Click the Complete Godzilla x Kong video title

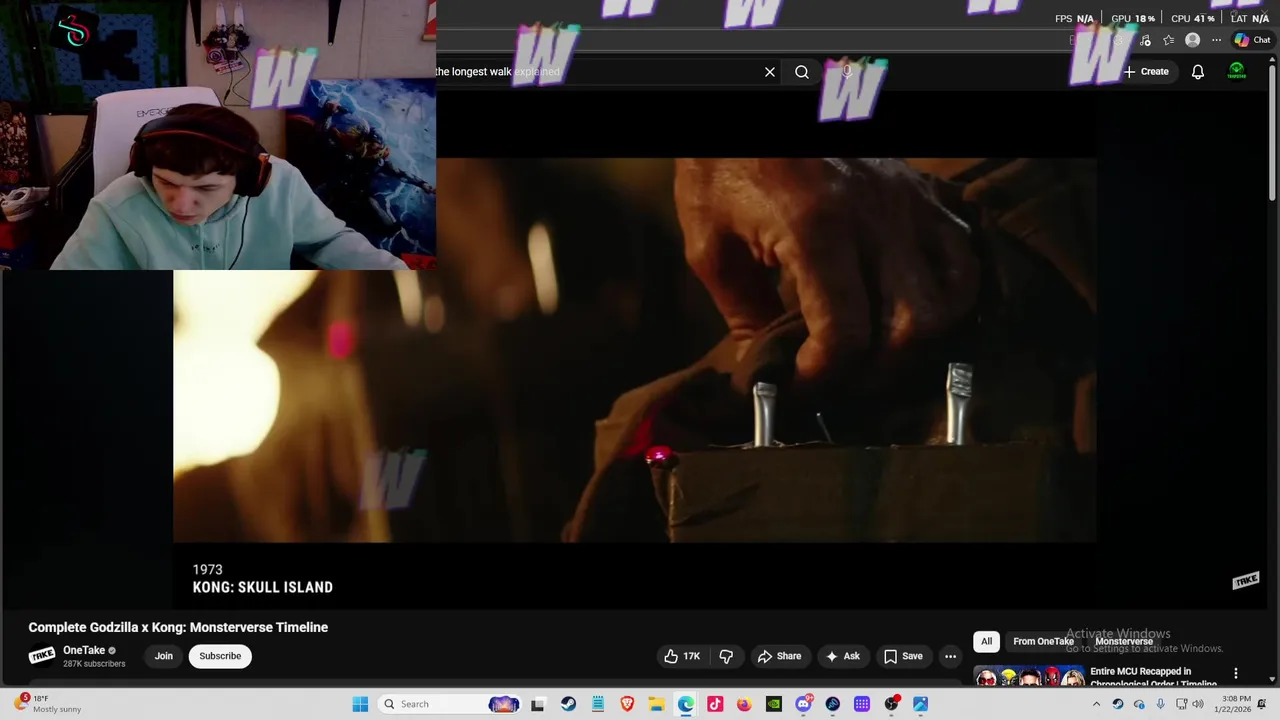(178, 627)
